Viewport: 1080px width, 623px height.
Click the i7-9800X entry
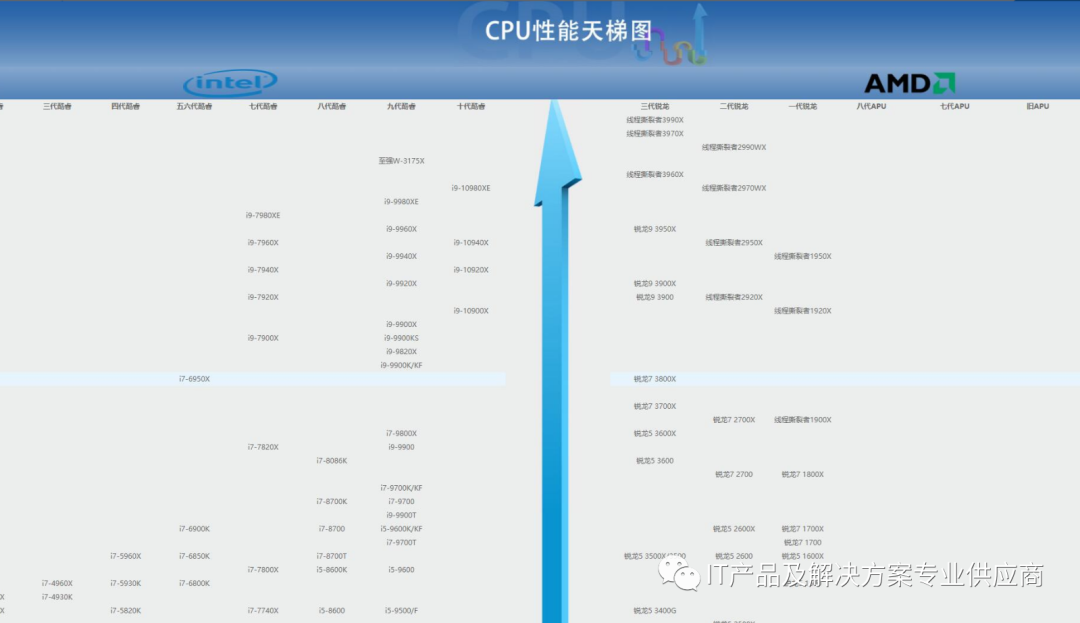402,434
